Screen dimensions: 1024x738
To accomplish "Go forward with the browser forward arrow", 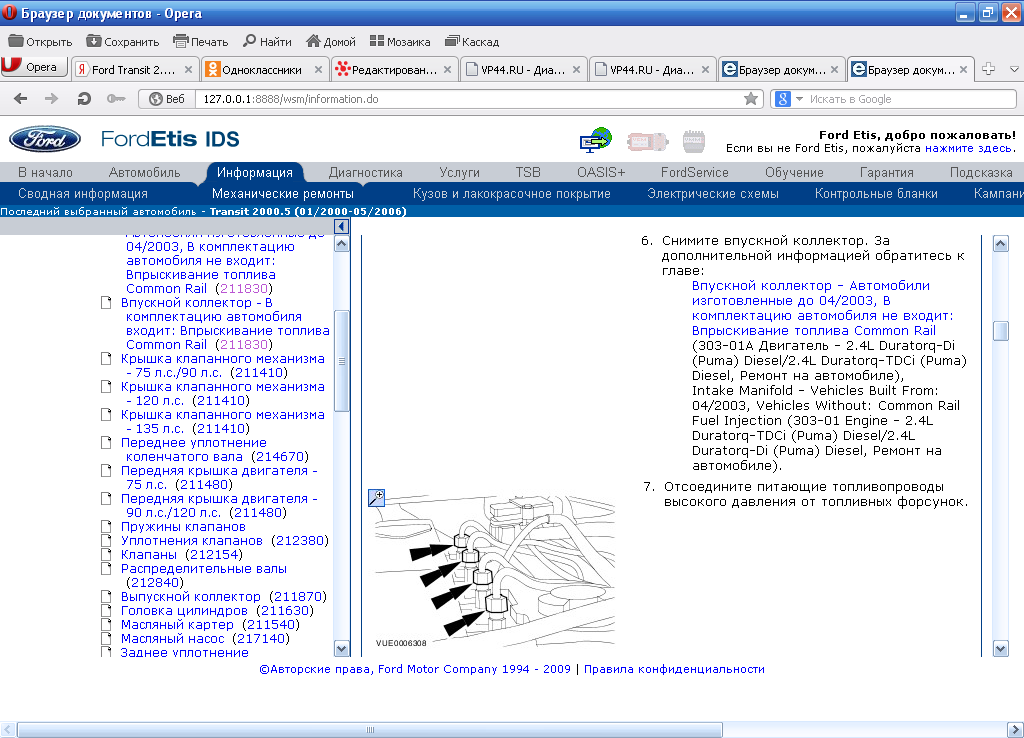I will point(52,99).
